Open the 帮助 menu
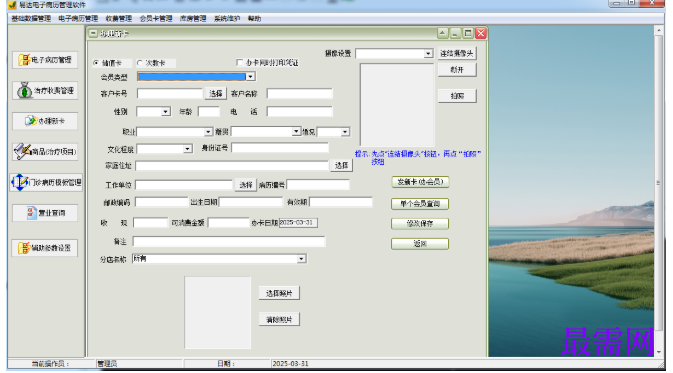This screenshot has height=373, width=673. (x=254, y=18)
